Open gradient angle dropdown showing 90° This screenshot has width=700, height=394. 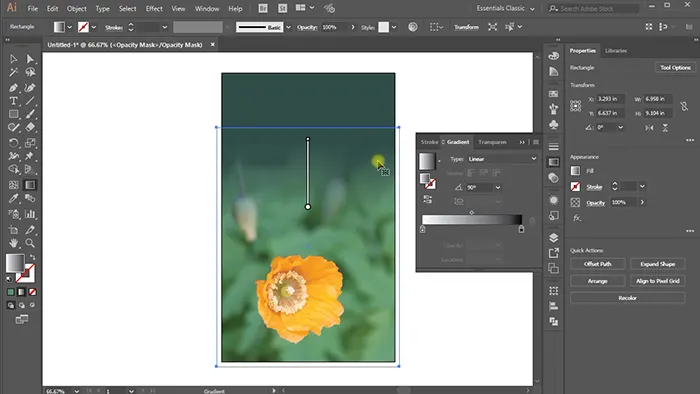[x=498, y=187]
